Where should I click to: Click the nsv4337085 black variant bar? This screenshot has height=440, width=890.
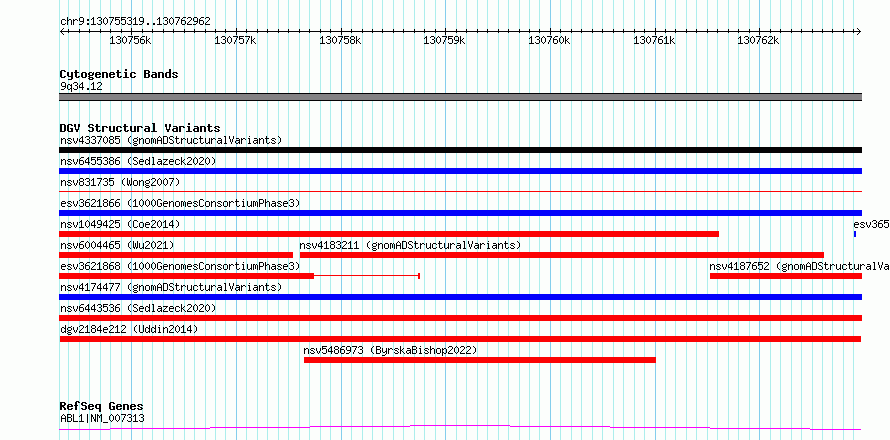[x=460, y=150]
